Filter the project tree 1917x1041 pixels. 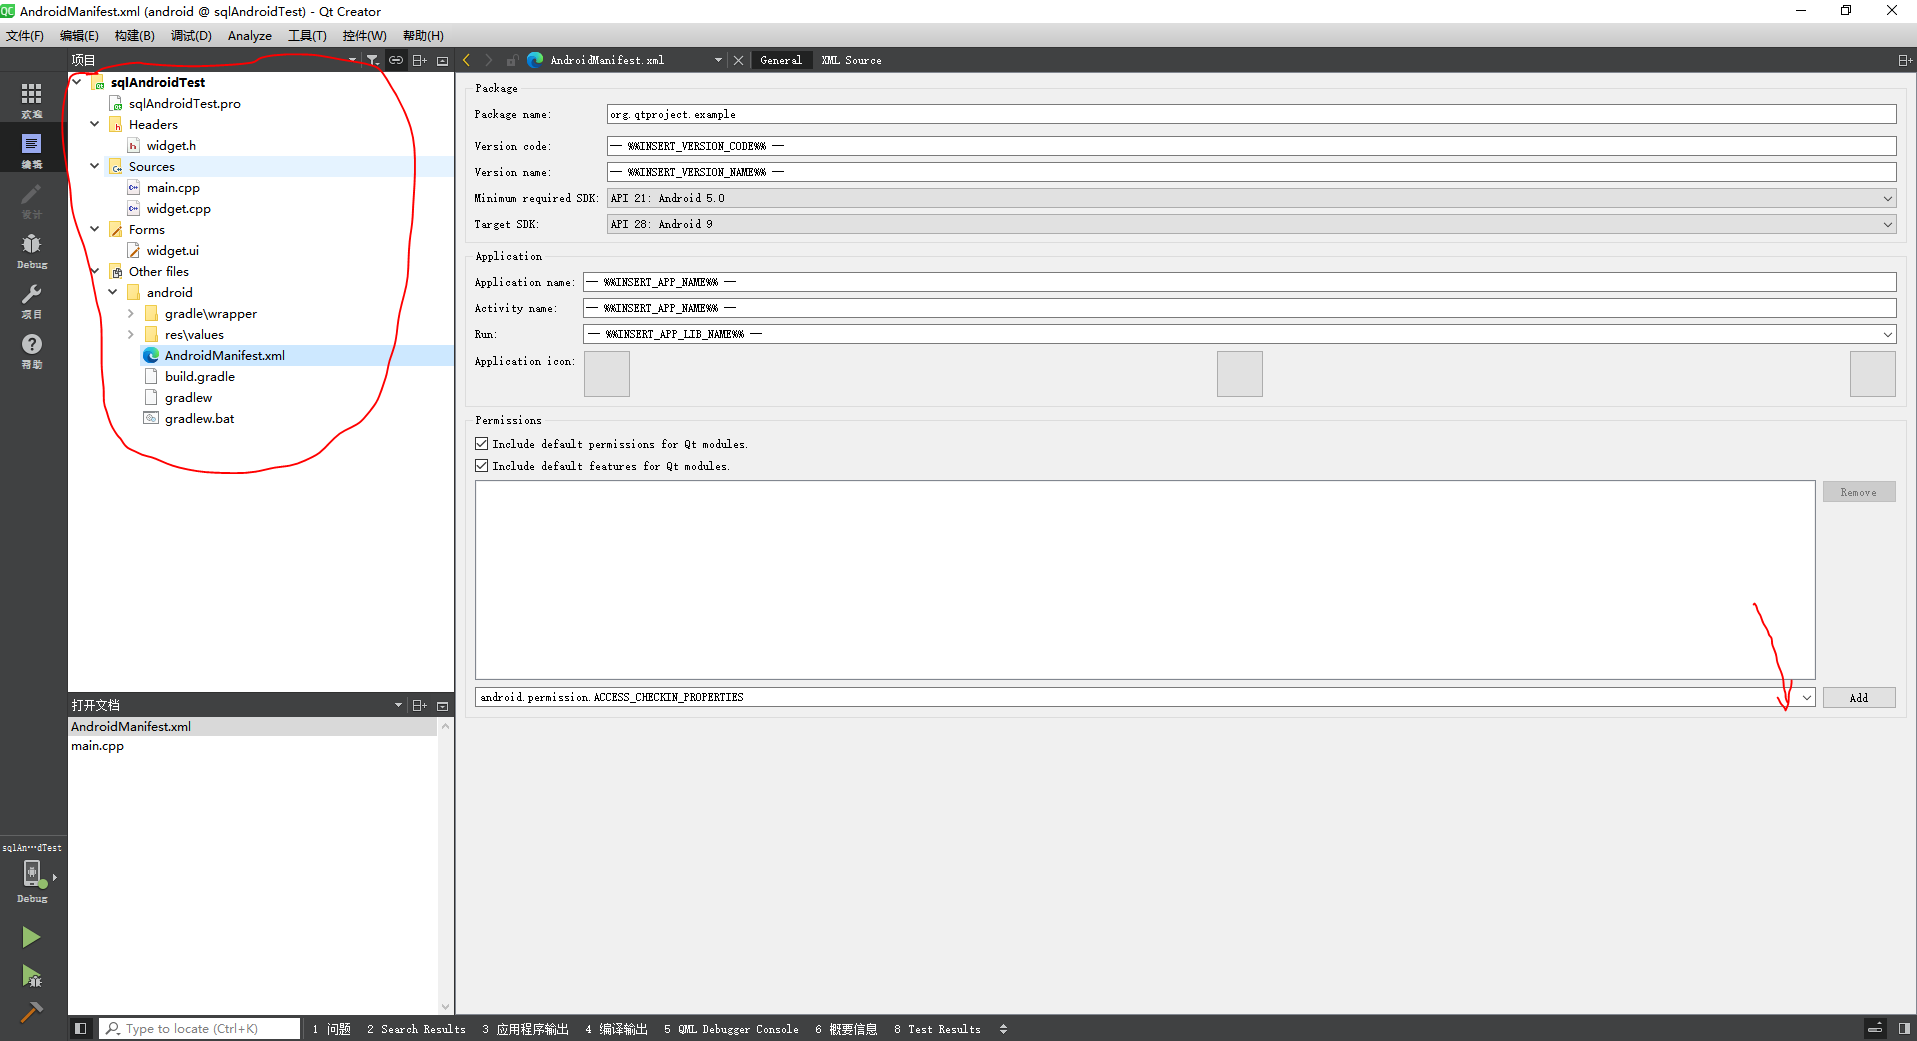tap(372, 60)
